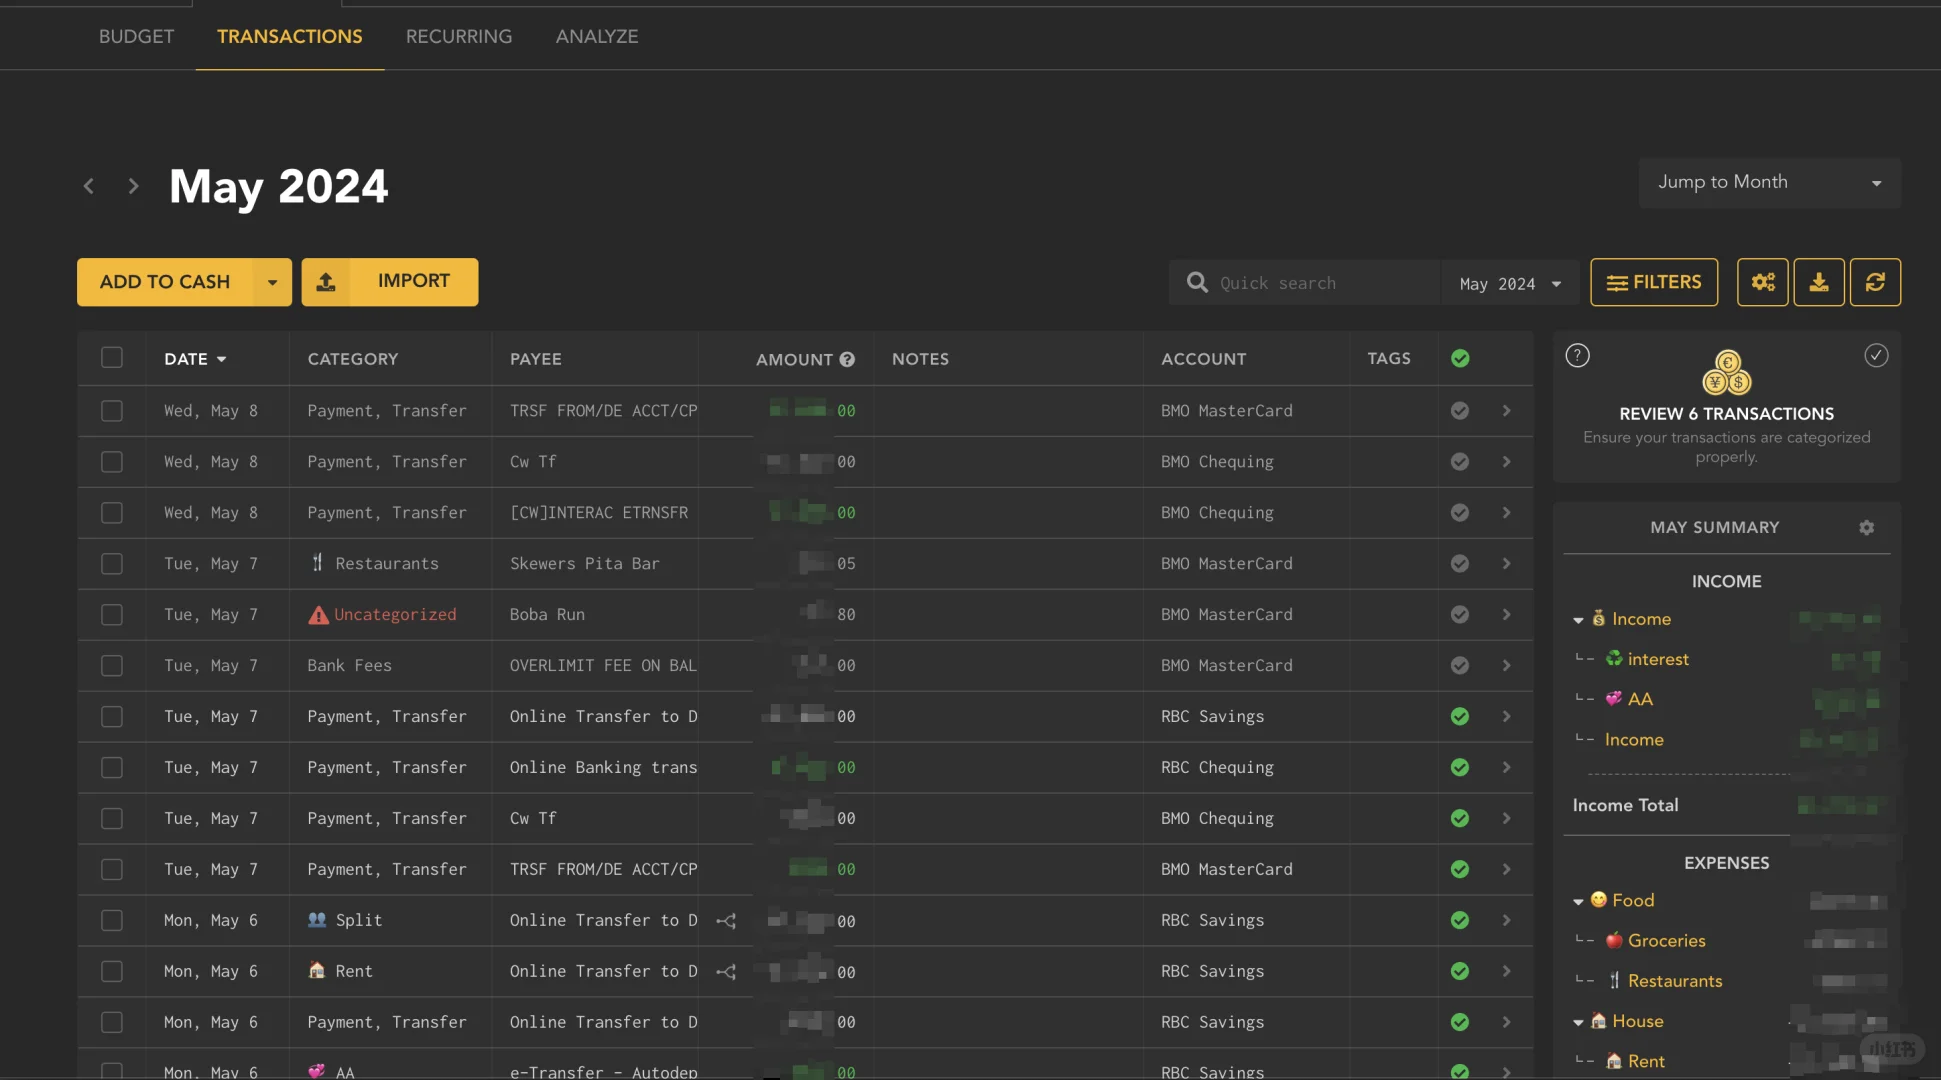Screen dimensions: 1941x1080
Task: Dismiss review panel checkmark icon
Action: point(1876,355)
